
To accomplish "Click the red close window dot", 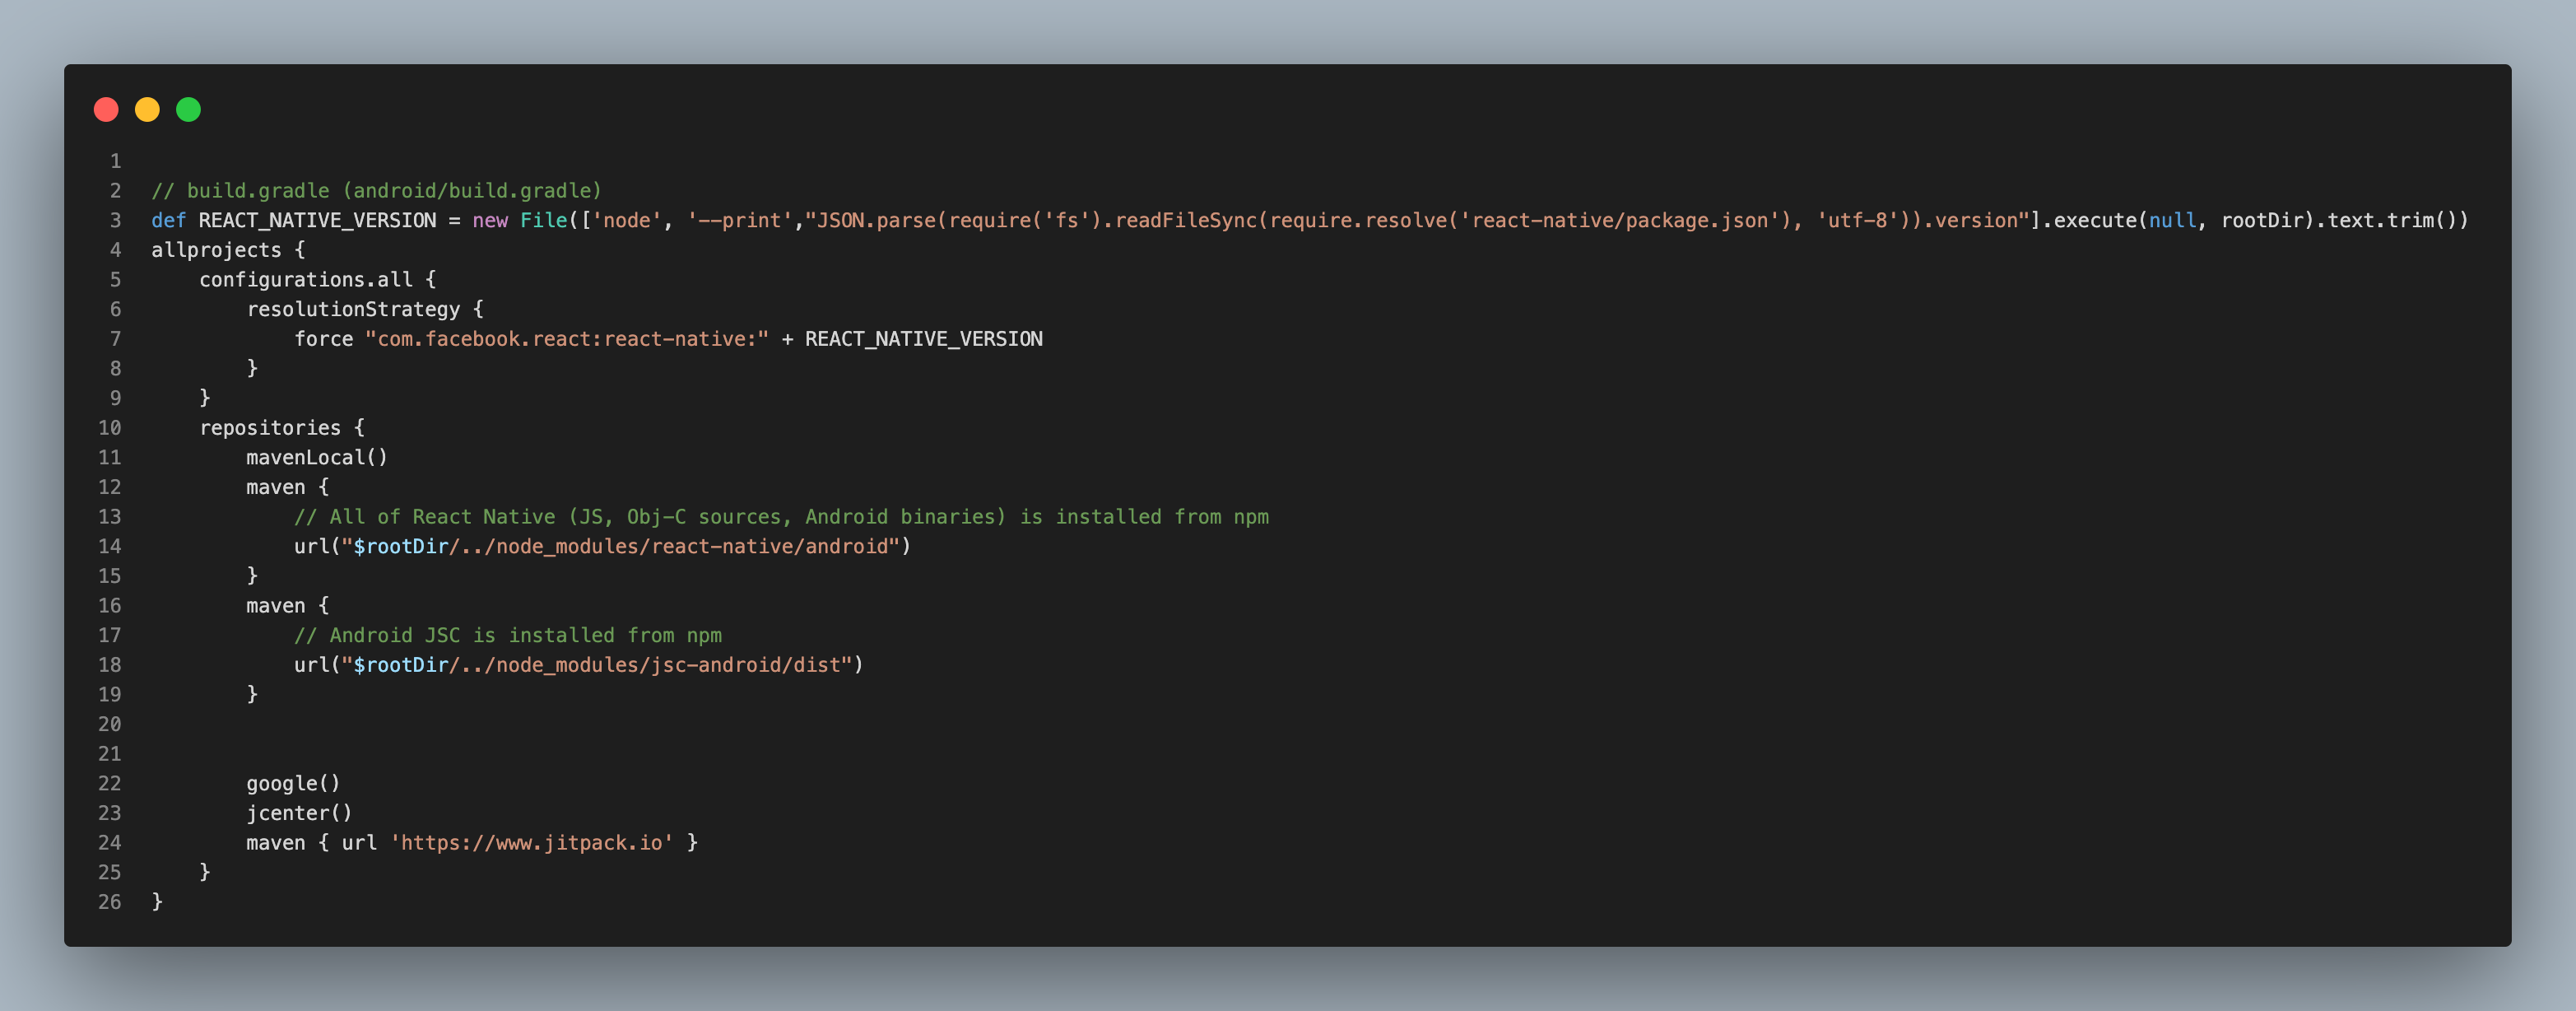I will [x=106, y=110].
